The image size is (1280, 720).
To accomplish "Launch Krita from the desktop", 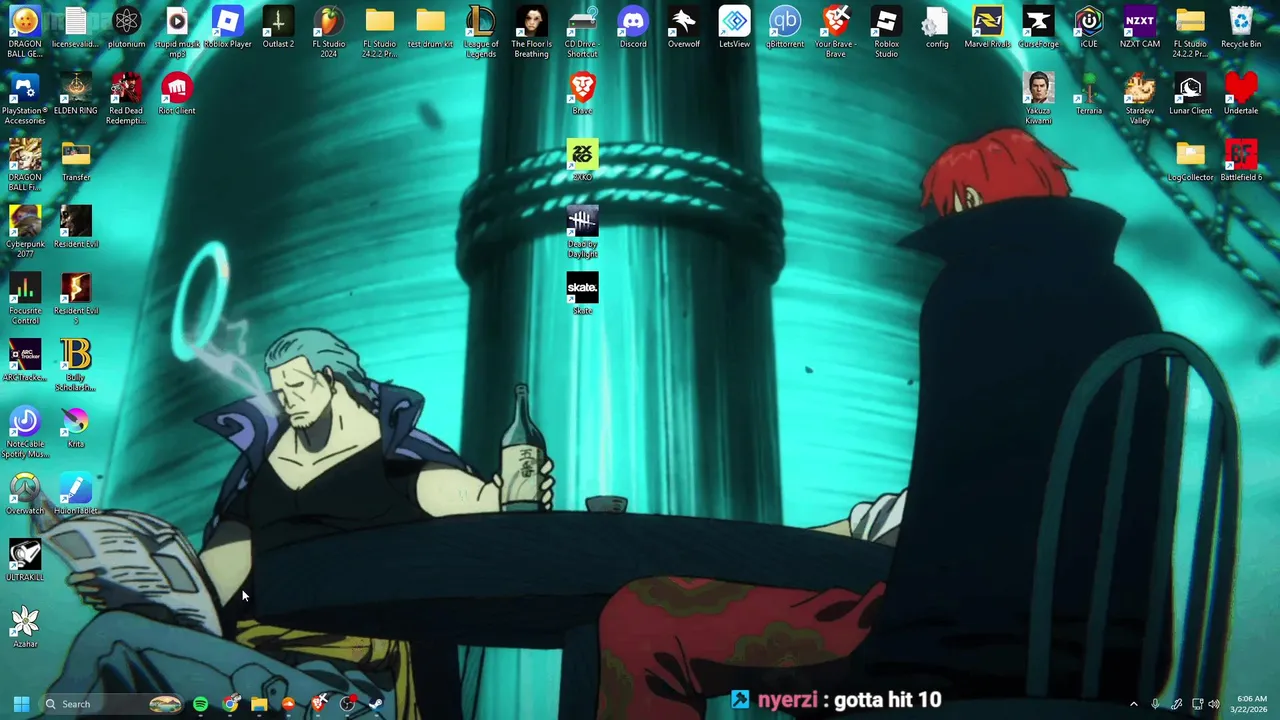I will [76, 429].
